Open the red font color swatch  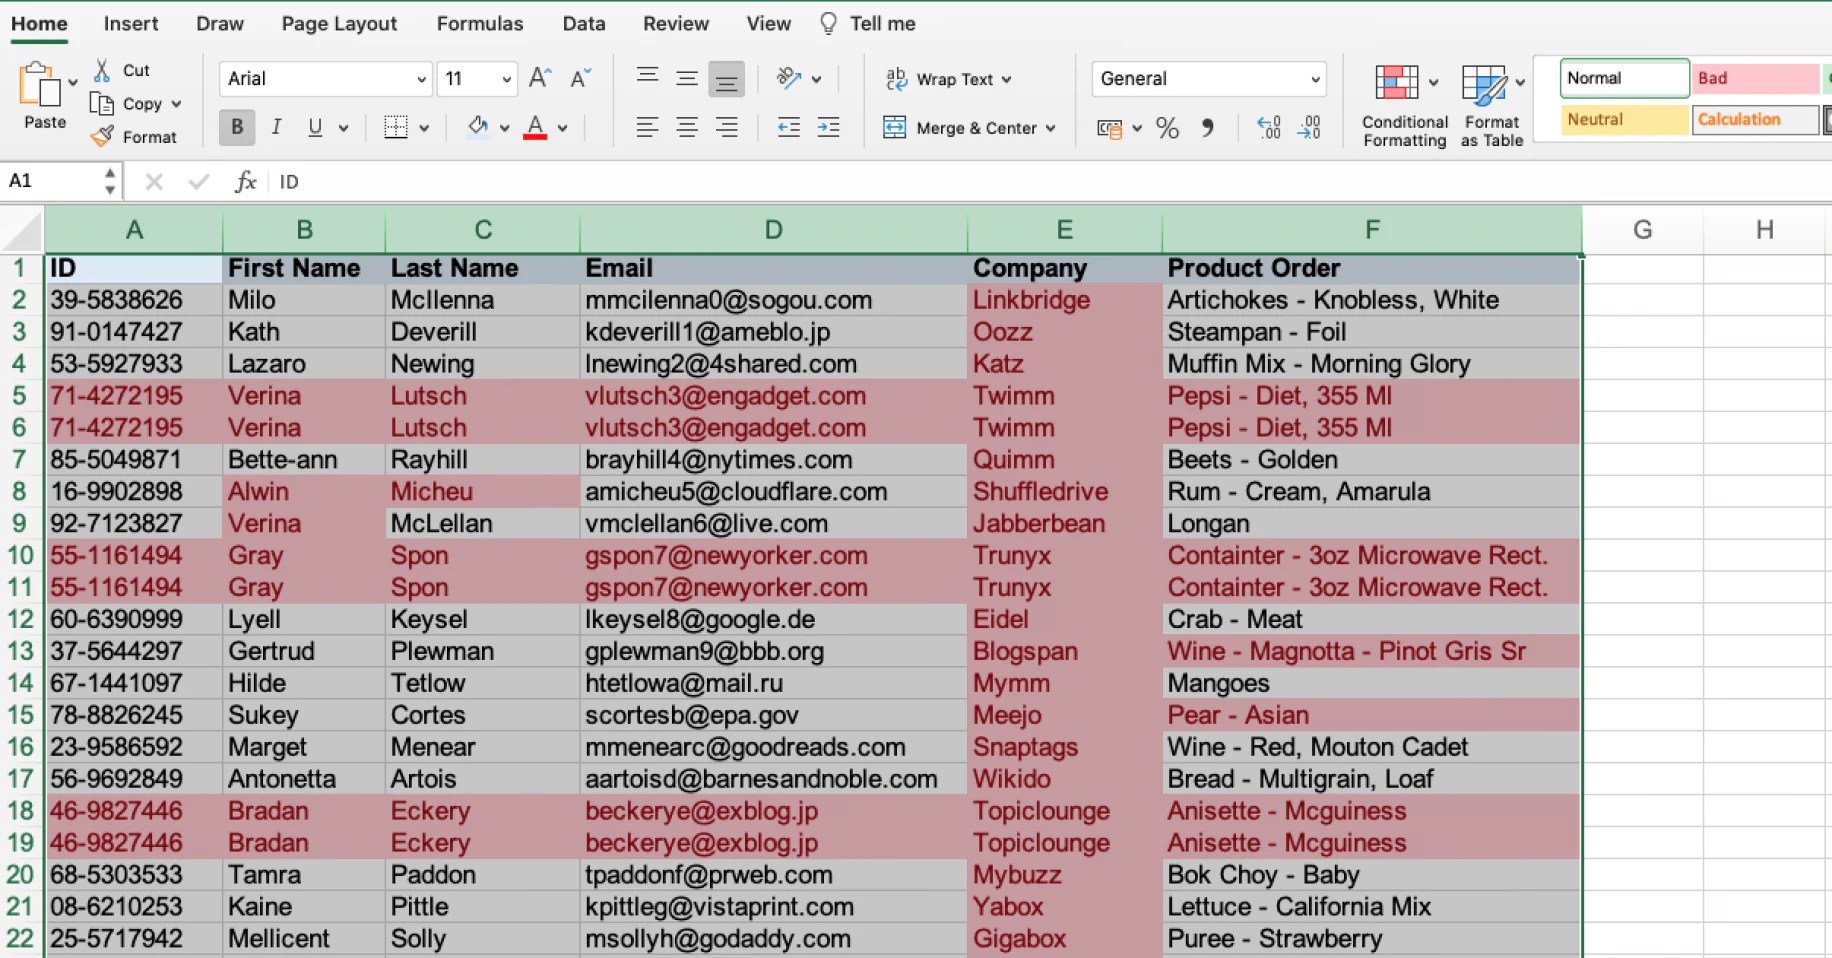536,128
